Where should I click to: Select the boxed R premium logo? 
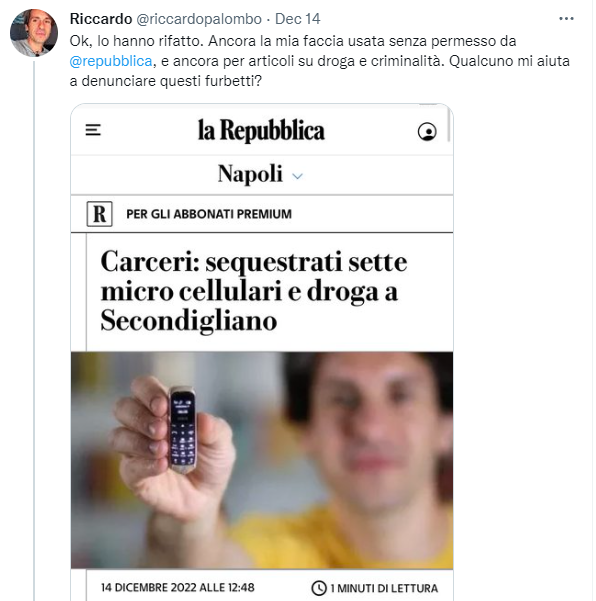coord(100,214)
